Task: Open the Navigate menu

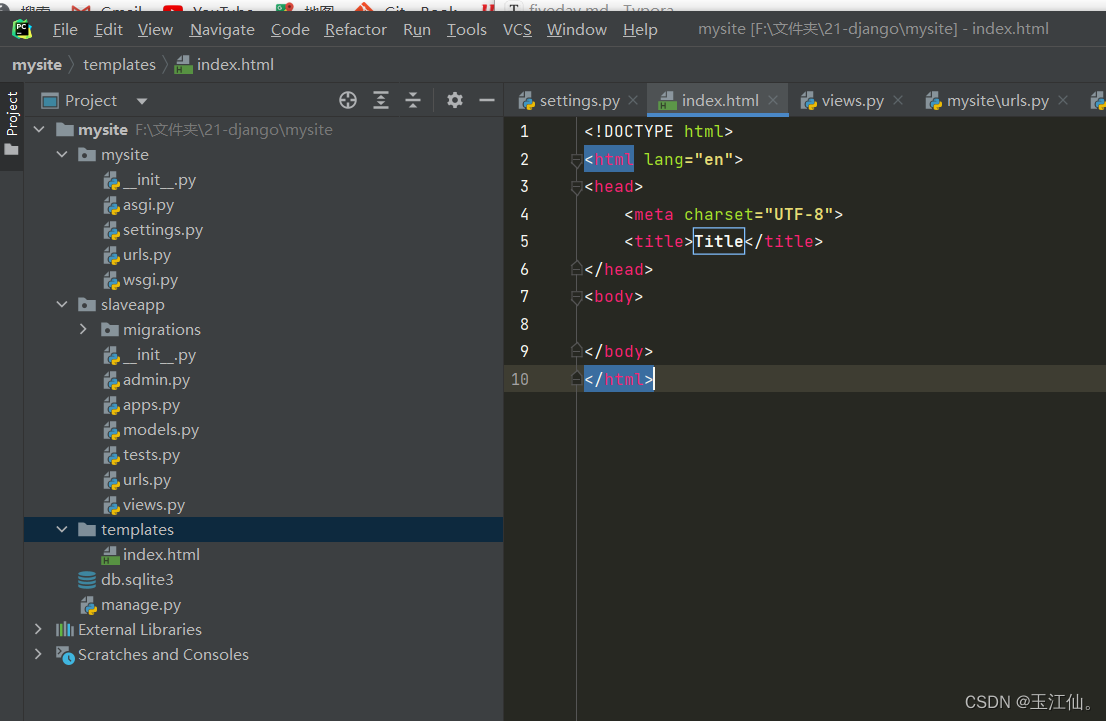Action: click(222, 30)
